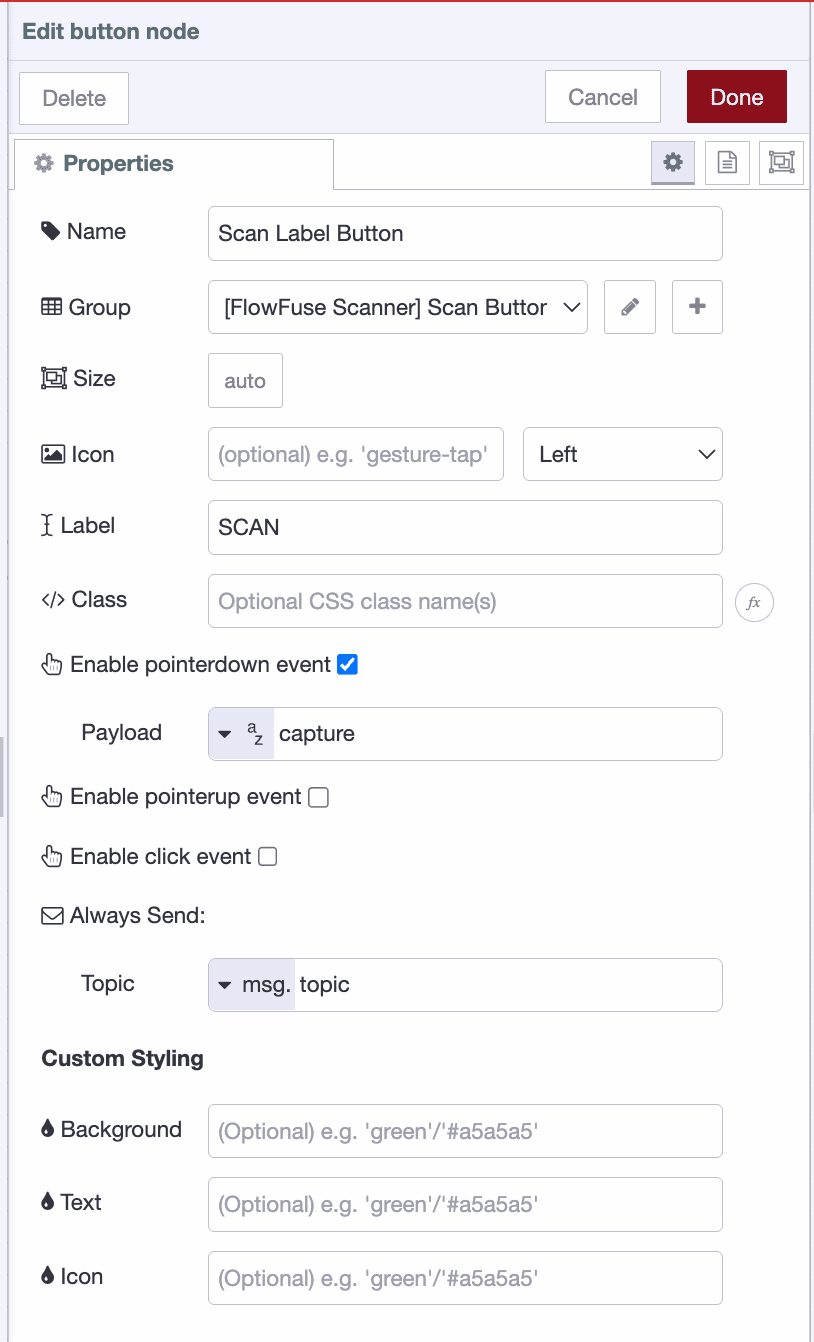Screen dimensions: 814x1342
Task: Add a new group with plus icon
Action: coord(696,307)
